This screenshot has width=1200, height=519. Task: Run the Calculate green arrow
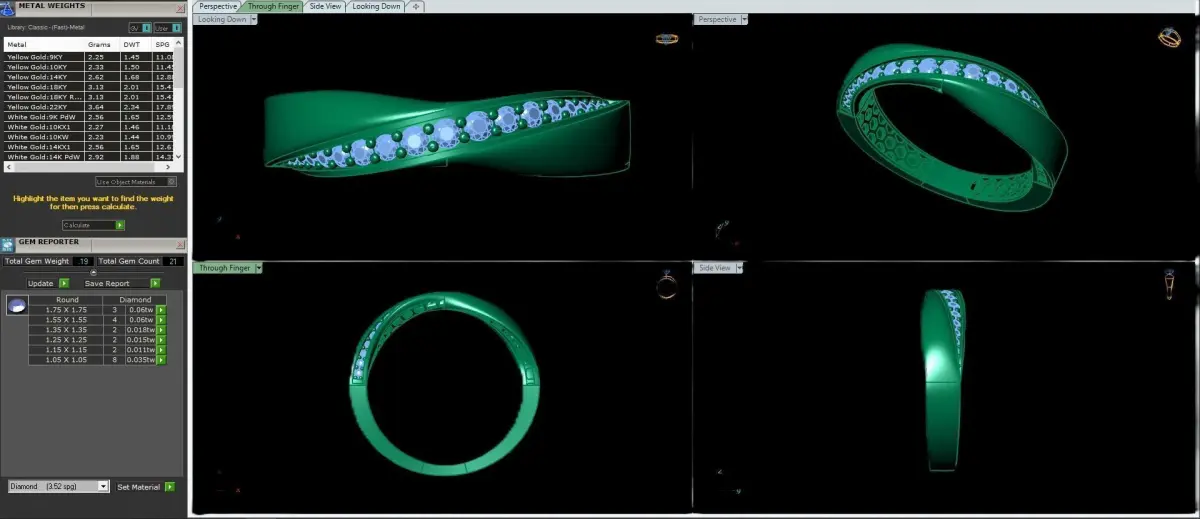coord(120,225)
